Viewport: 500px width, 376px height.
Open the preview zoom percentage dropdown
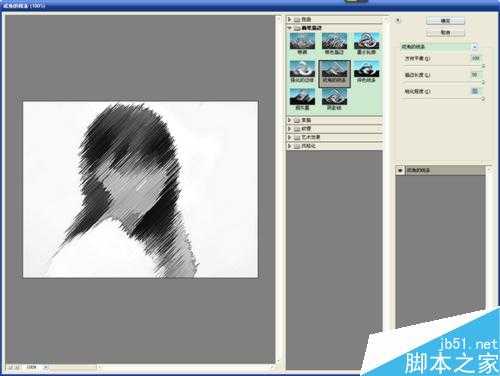[x=46, y=367]
